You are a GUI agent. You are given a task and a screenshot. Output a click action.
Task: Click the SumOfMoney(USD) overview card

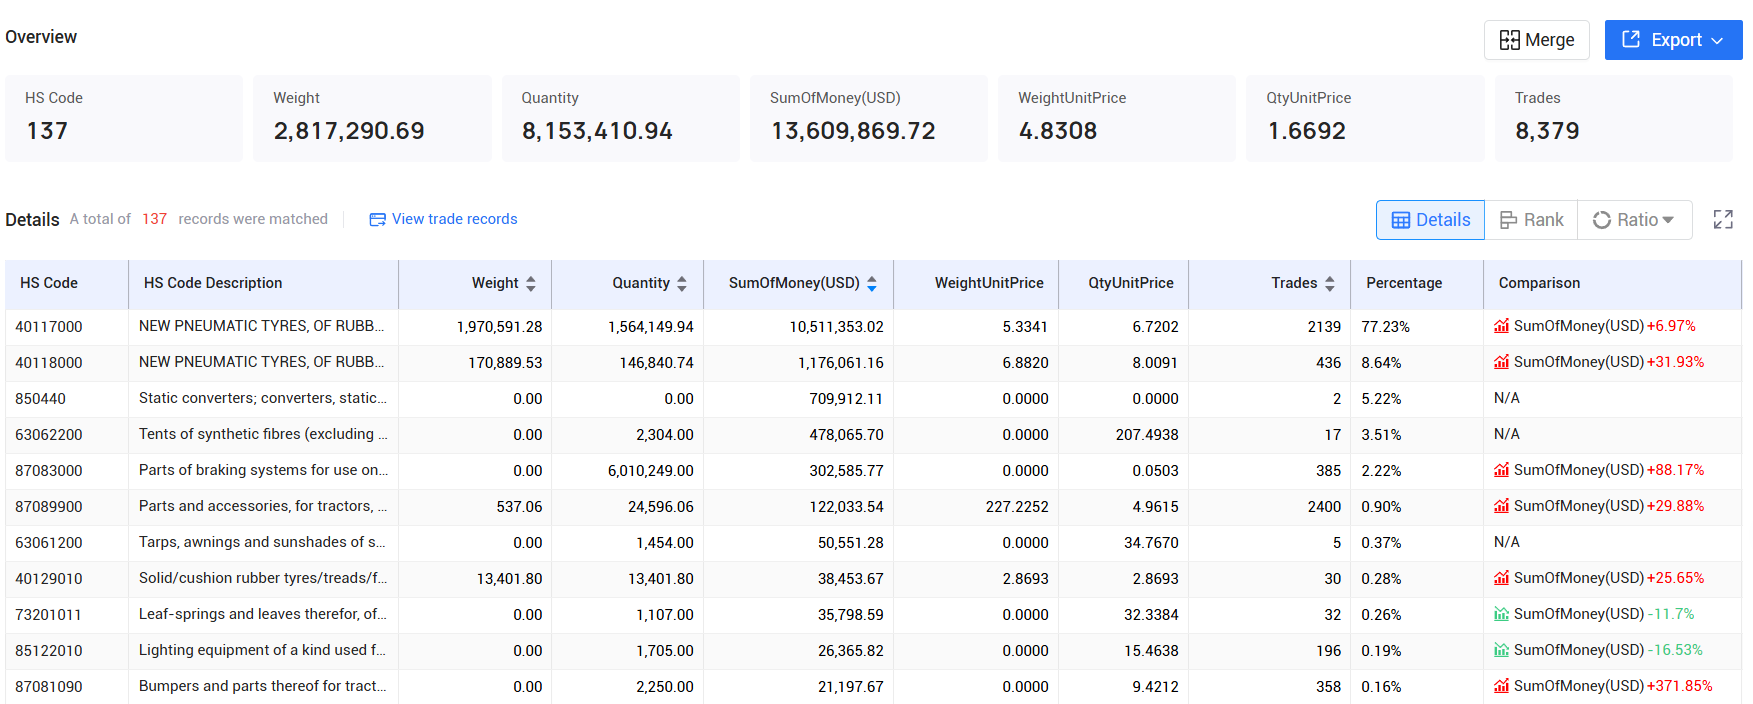(869, 118)
